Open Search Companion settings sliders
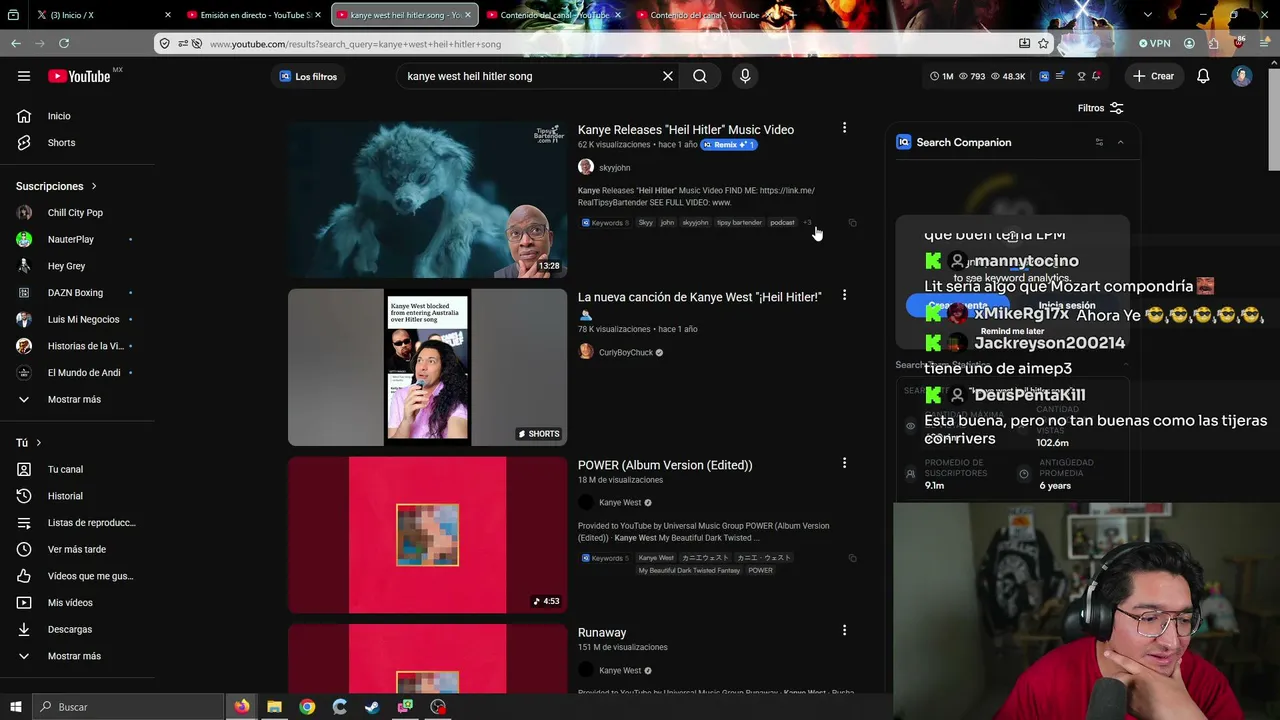Viewport: 1280px width, 720px height. click(1099, 143)
